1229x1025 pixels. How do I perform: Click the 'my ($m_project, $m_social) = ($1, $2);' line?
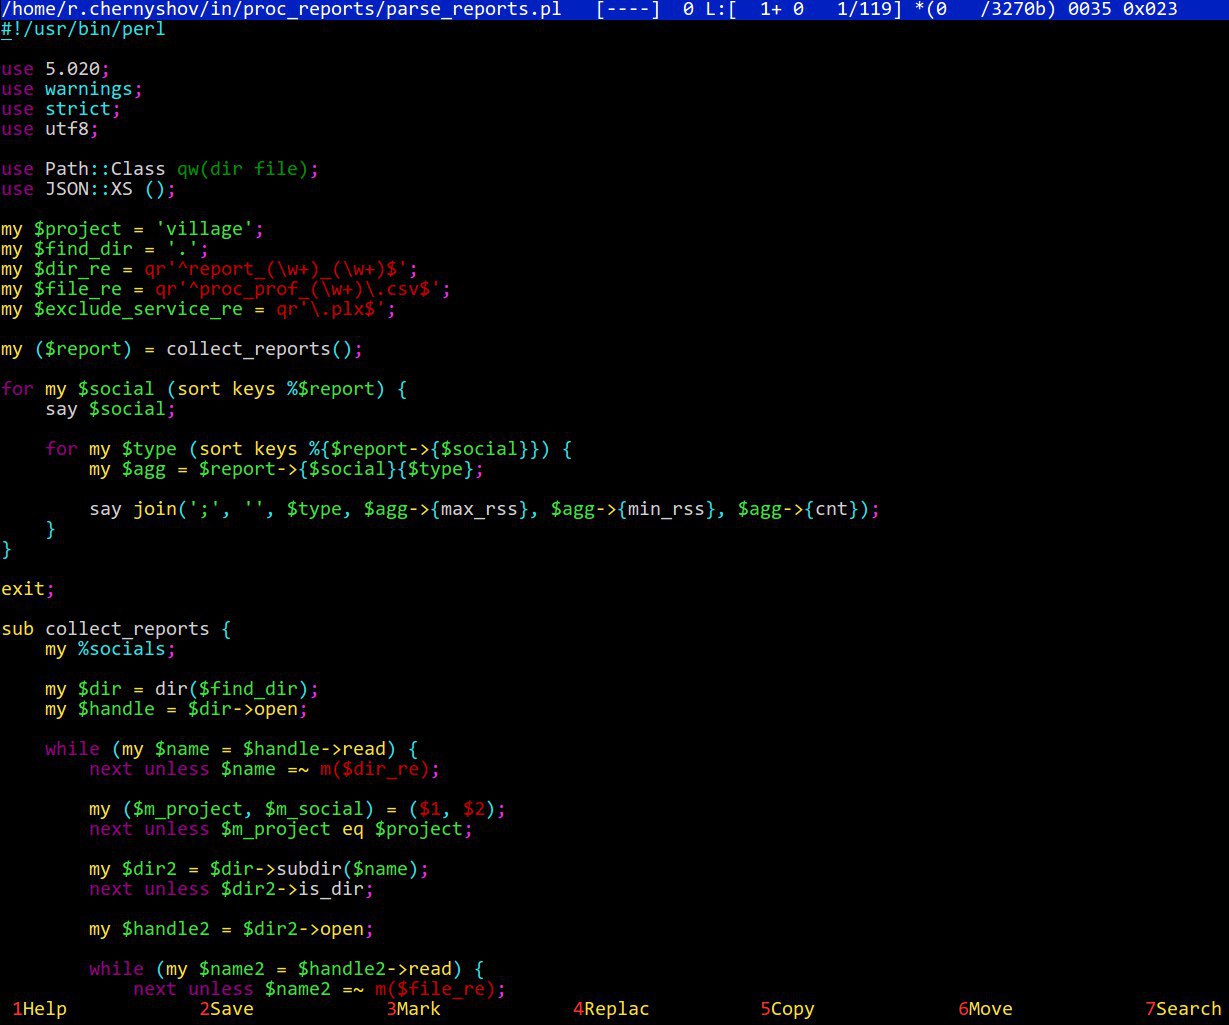pos(298,809)
